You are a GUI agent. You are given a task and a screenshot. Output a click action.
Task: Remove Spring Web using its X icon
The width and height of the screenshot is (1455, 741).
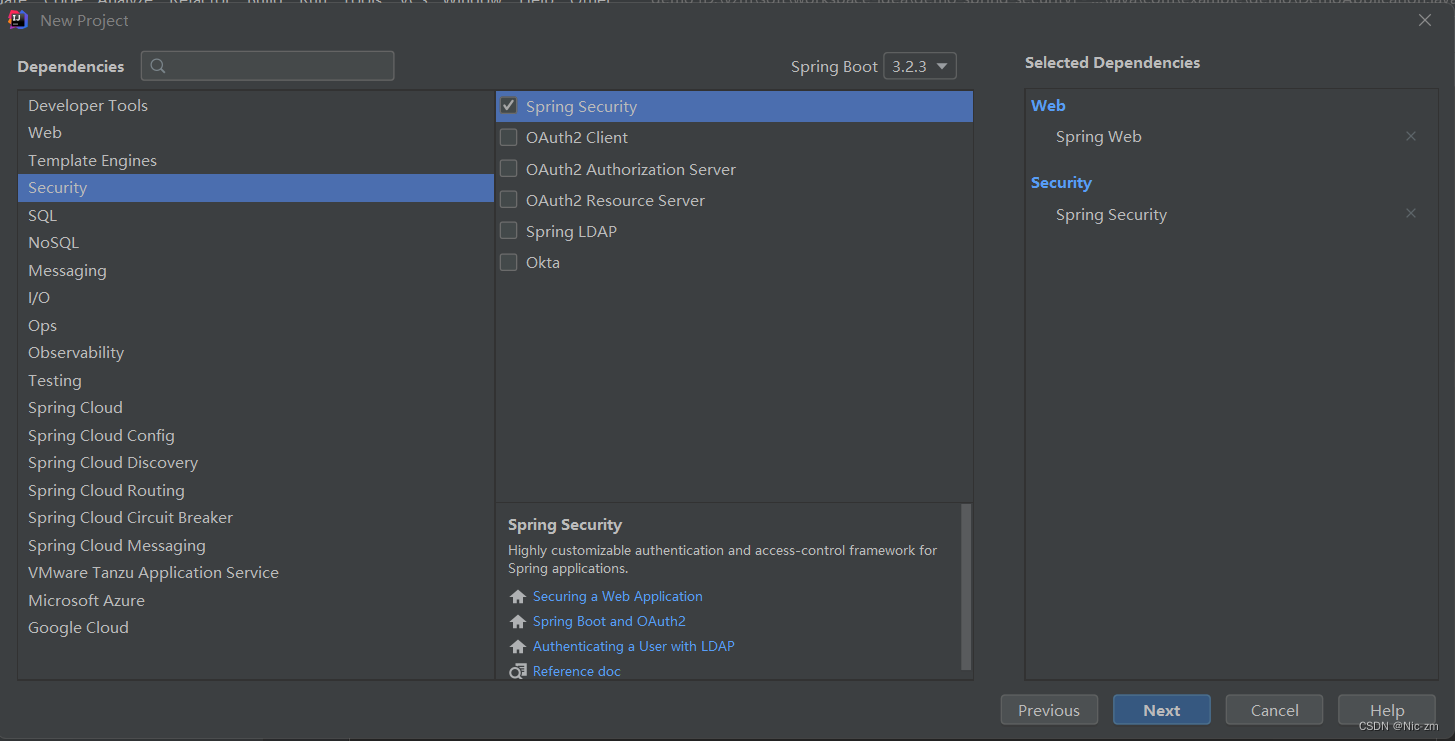coord(1411,136)
